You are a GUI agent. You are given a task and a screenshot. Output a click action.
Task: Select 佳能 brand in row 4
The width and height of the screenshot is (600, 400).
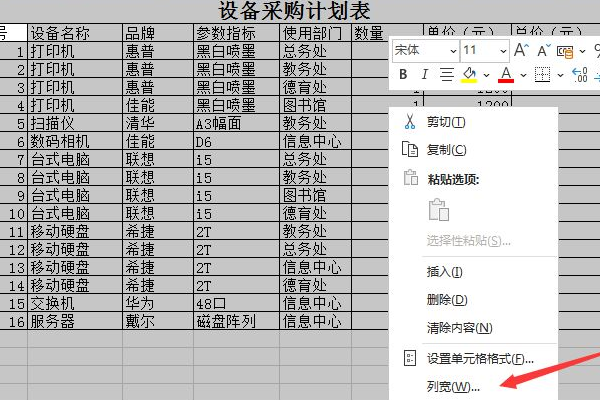tap(158, 105)
